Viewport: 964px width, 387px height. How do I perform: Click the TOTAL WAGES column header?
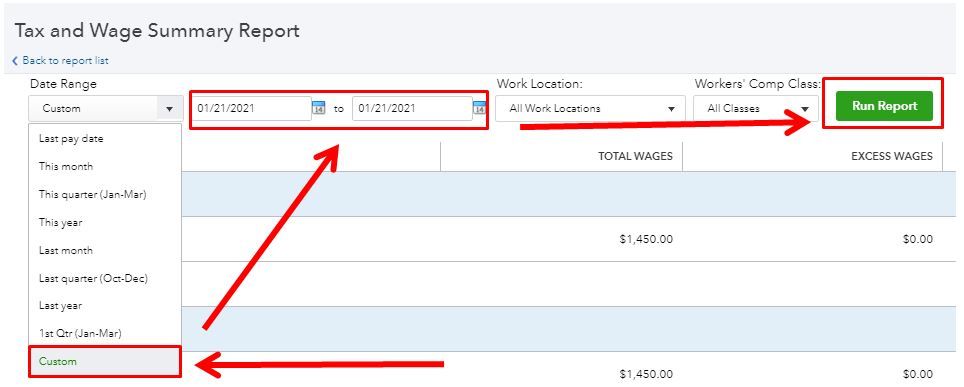tap(635, 156)
